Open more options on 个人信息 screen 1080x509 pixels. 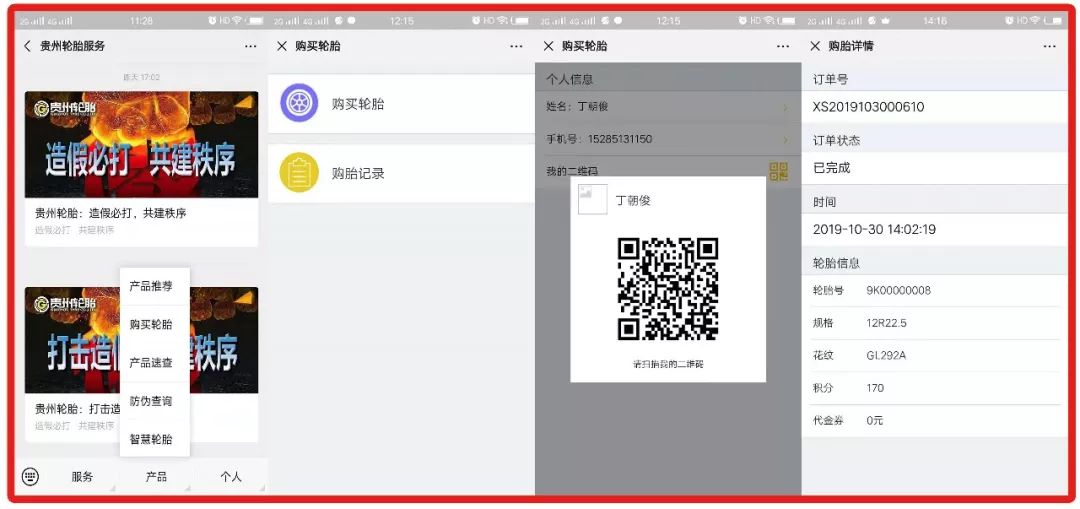783,46
